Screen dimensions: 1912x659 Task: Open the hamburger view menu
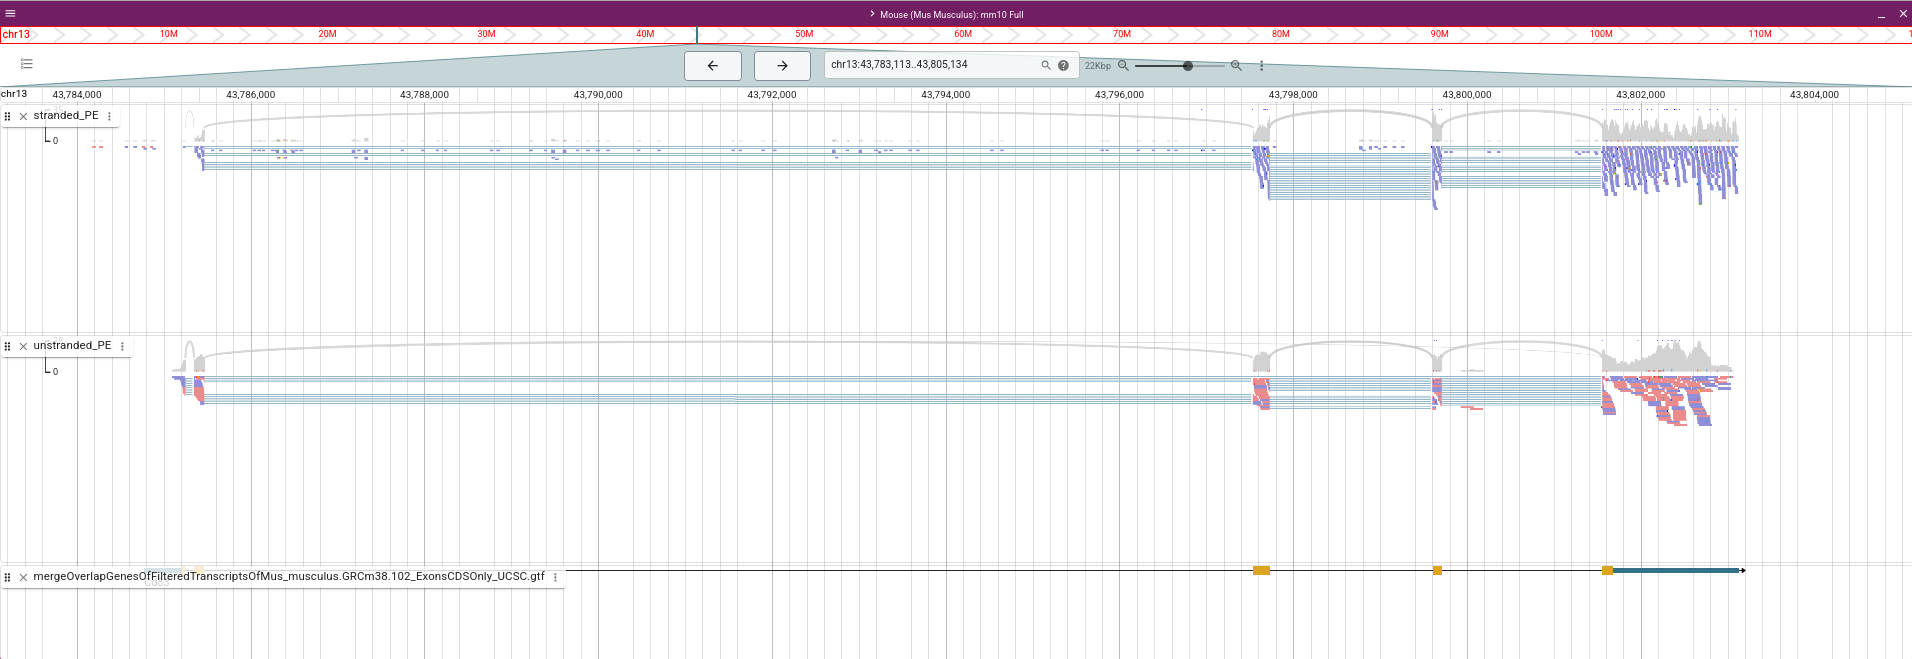(10, 14)
